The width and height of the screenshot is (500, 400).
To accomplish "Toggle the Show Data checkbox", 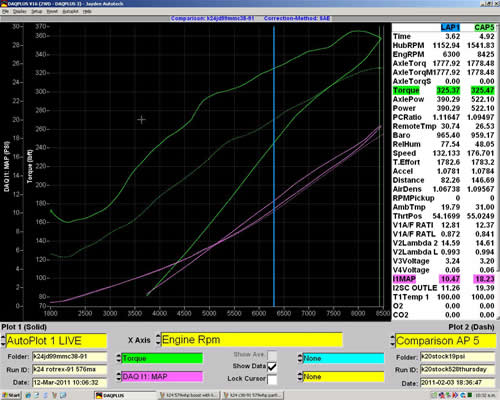I will click(x=272, y=367).
